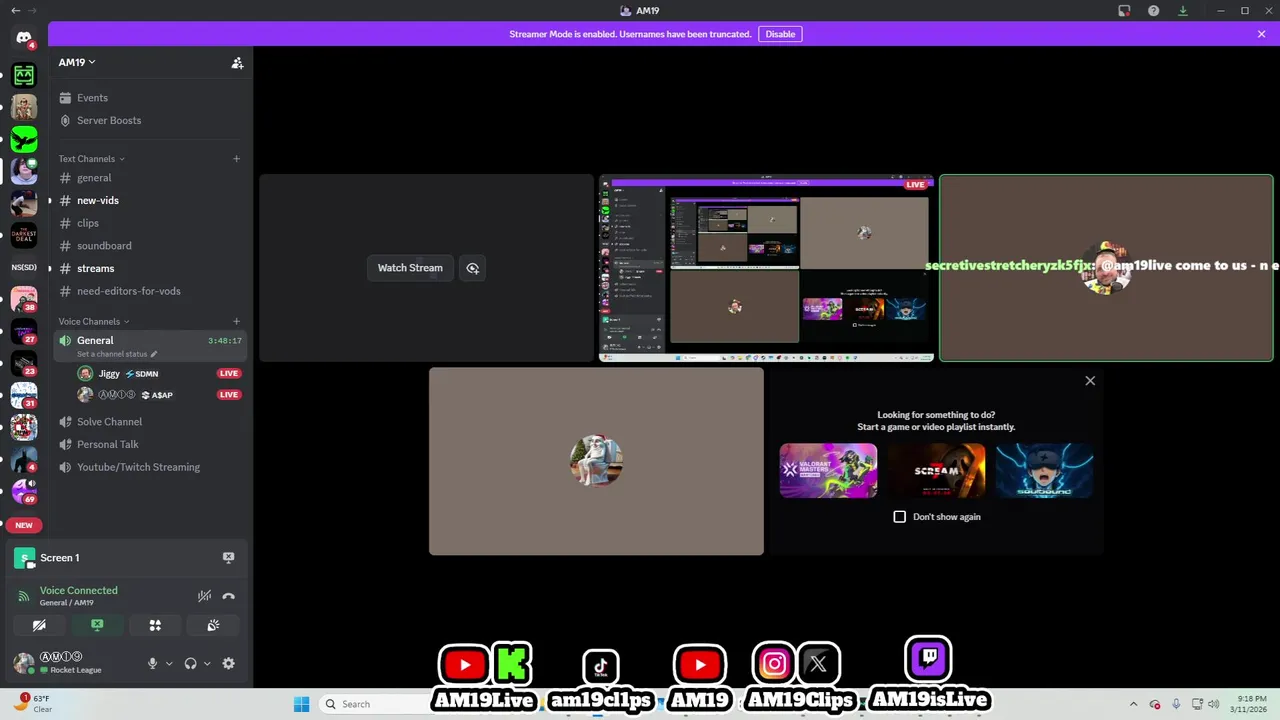Image resolution: width=1280 pixels, height=720 pixels.
Task: Start the third VR headset activity card
Action: tap(1044, 470)
